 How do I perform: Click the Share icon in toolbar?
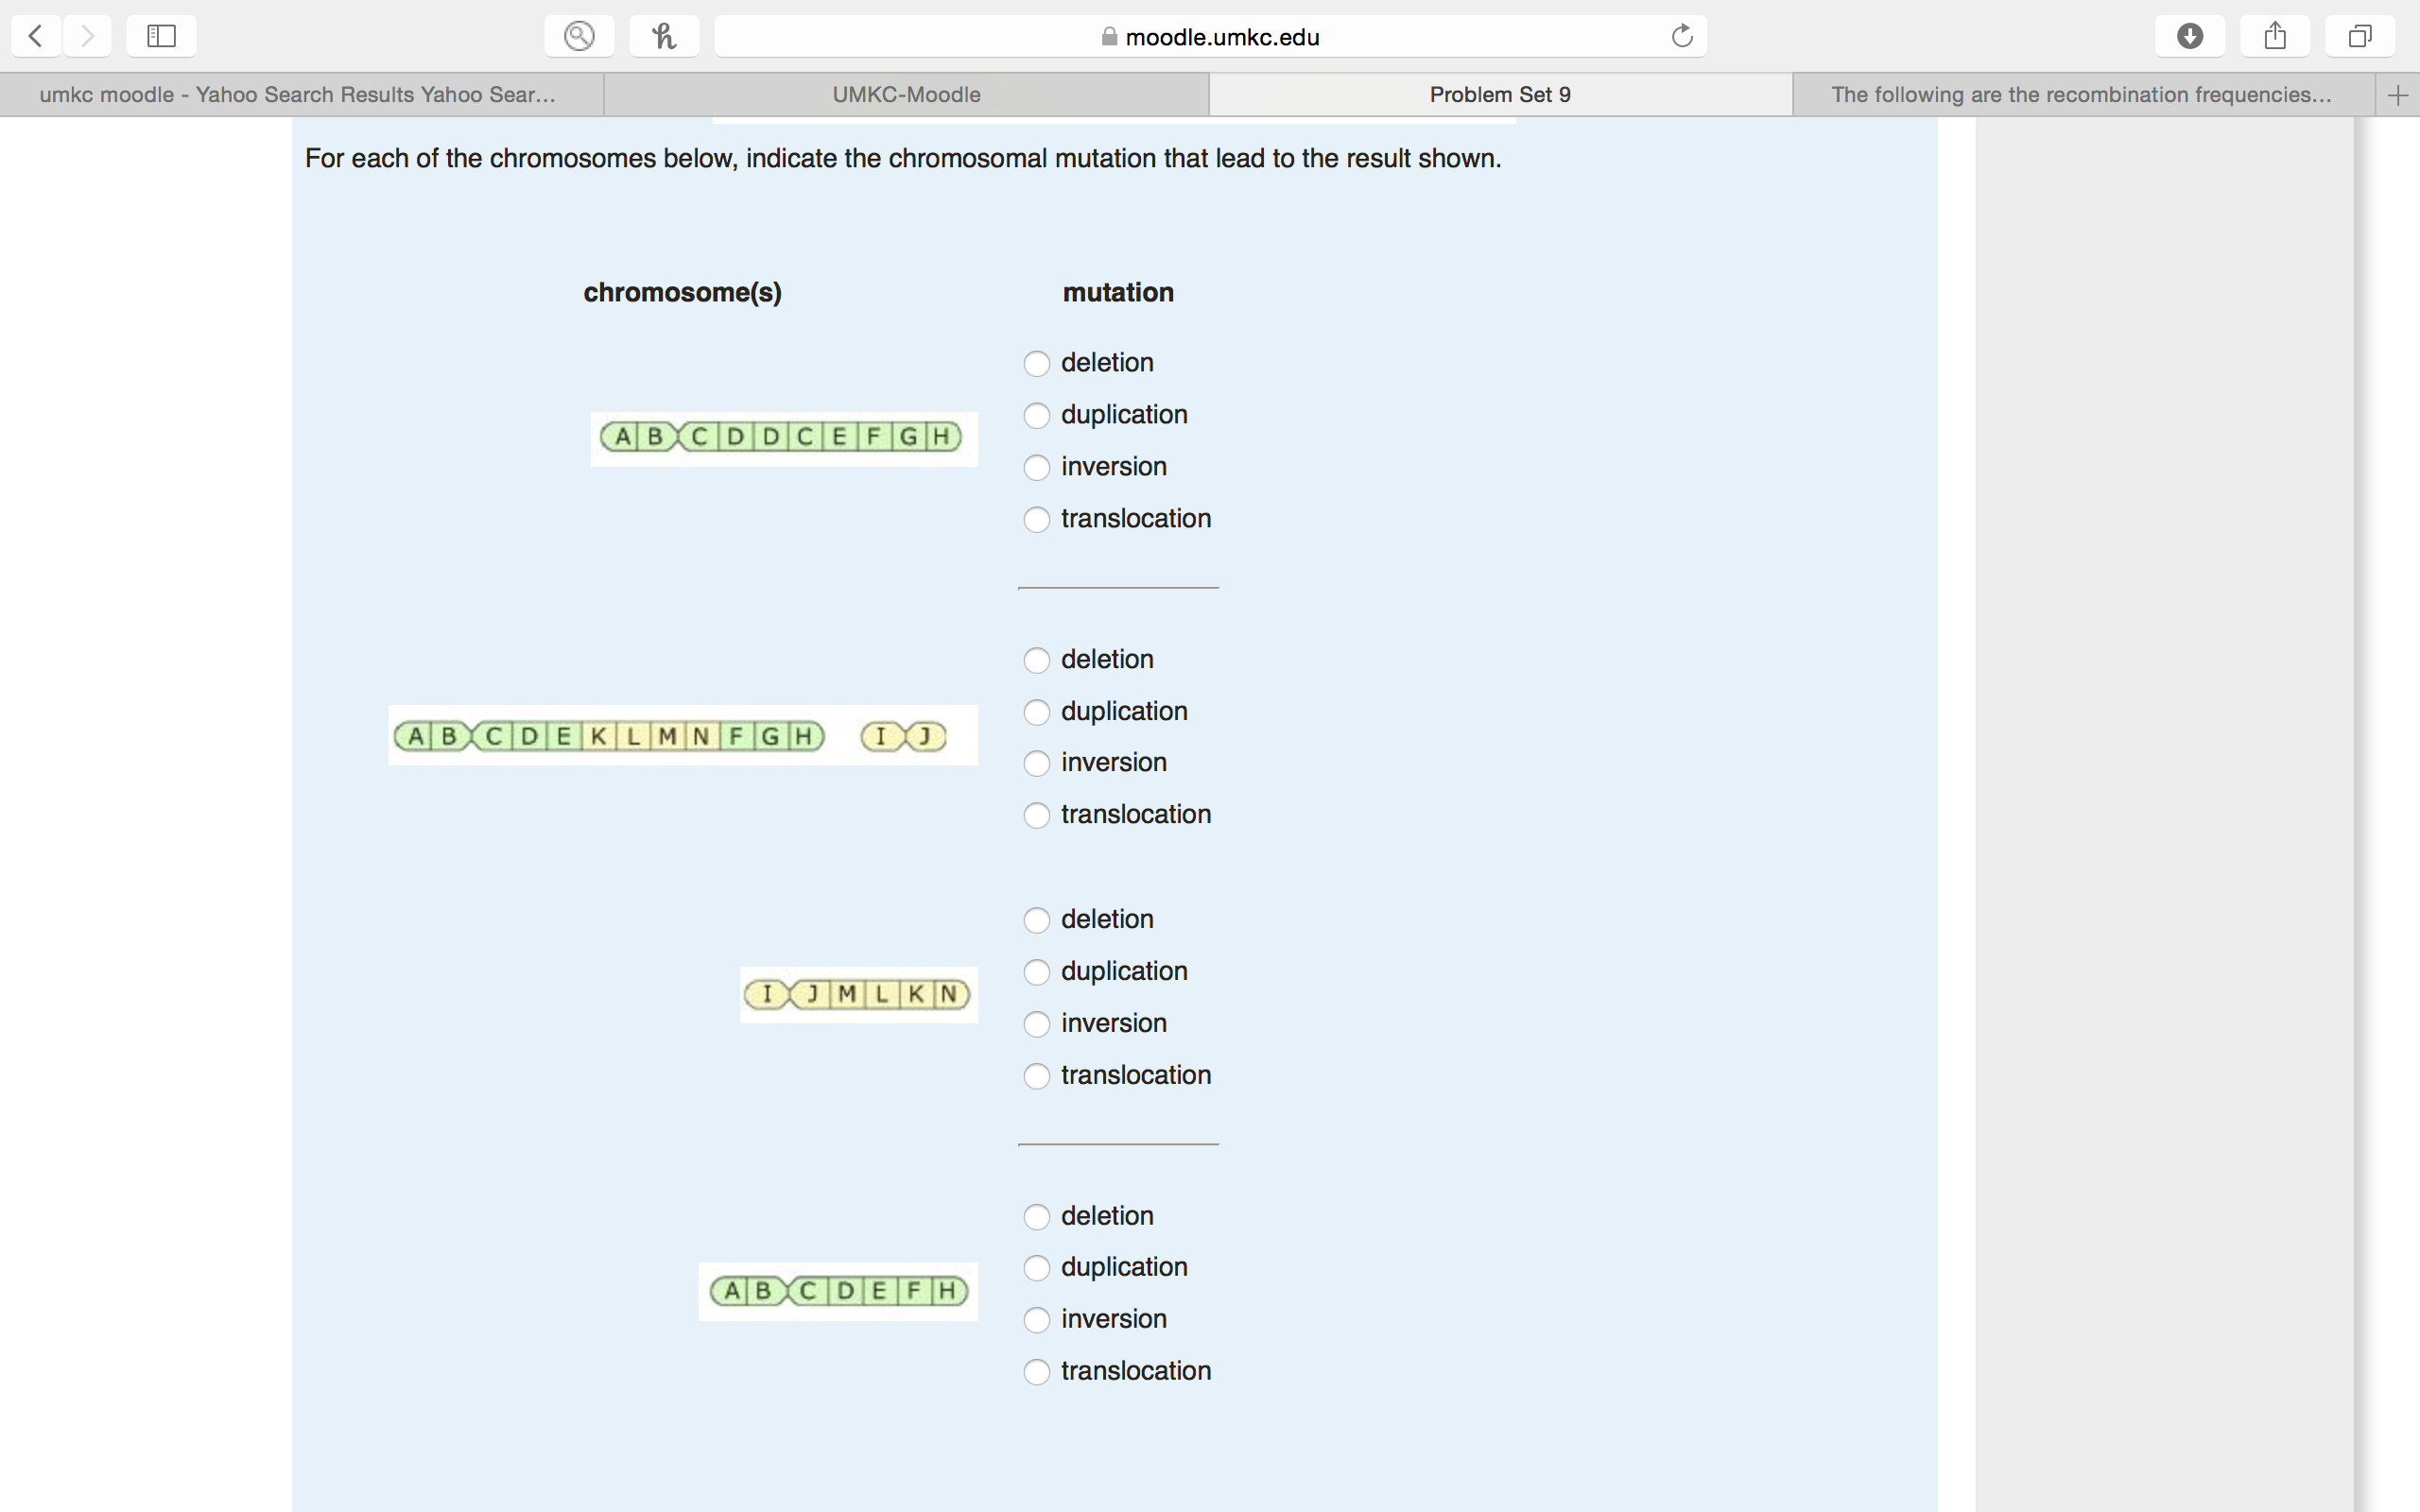(2275, 36)
